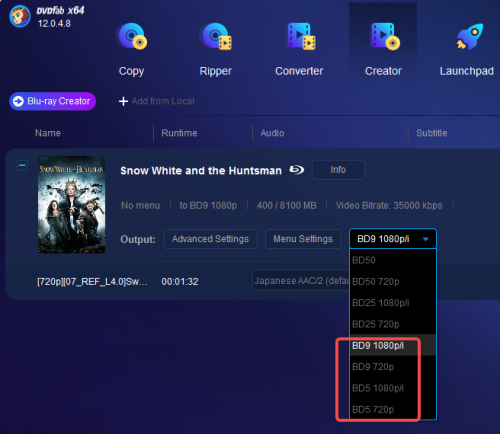Viewport: 500px width, 434px height.
Task: Open Advanced Settings
Action: point(210,239)
